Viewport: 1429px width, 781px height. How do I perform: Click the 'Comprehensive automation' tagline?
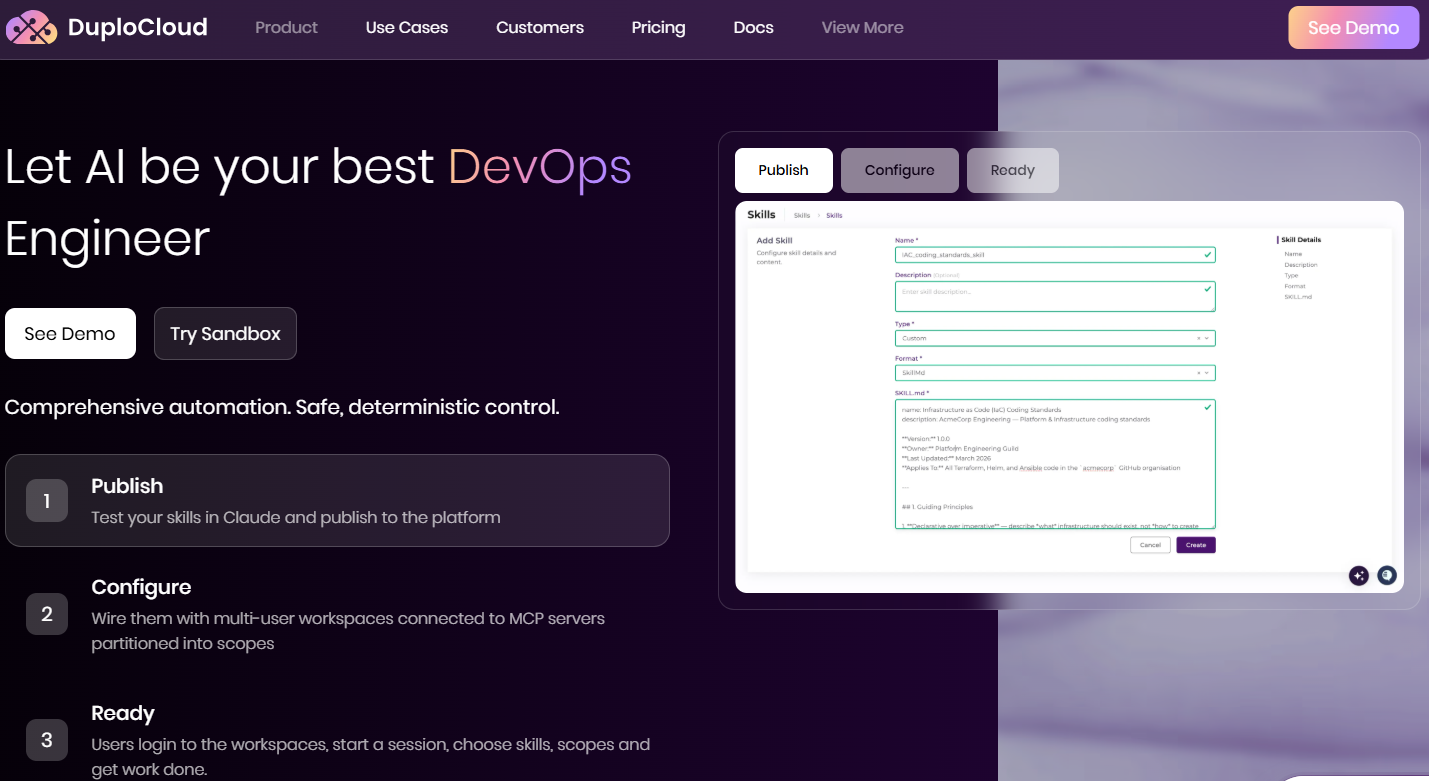tap(282, 407)
